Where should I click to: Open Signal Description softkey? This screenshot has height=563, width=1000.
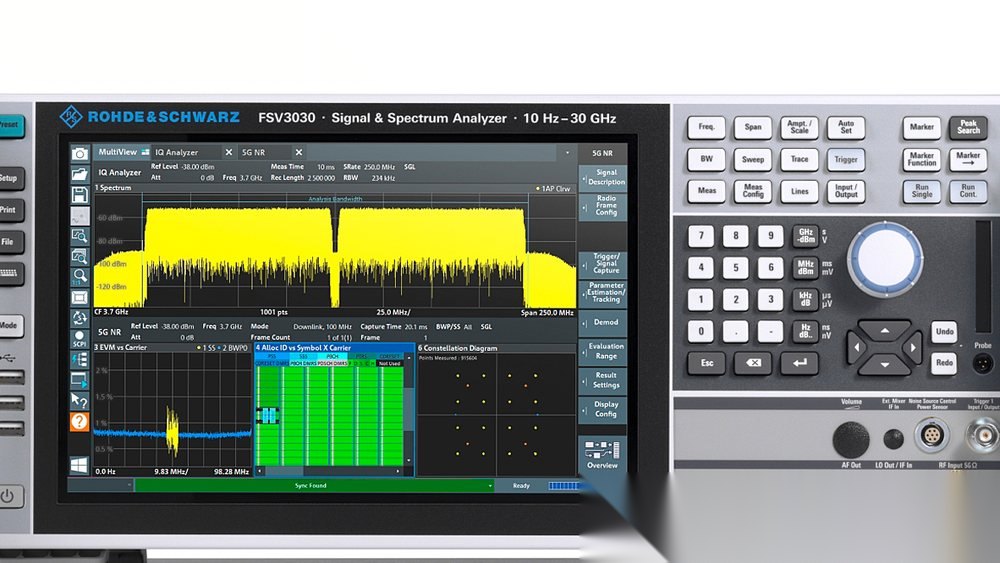coord(603,177)
